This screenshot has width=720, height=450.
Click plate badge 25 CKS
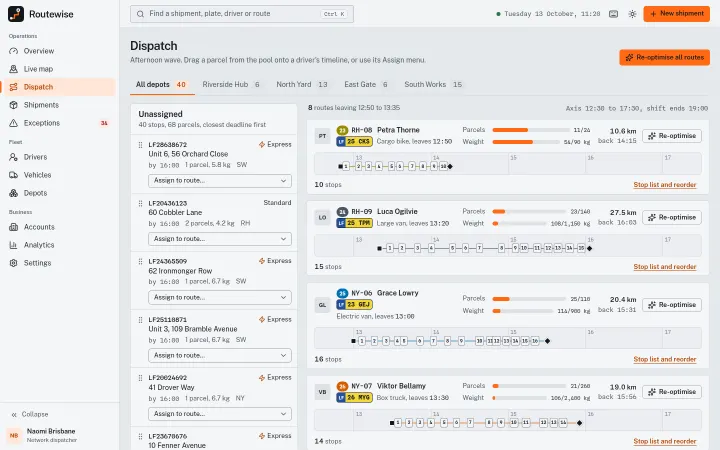[x=354, y=142]
